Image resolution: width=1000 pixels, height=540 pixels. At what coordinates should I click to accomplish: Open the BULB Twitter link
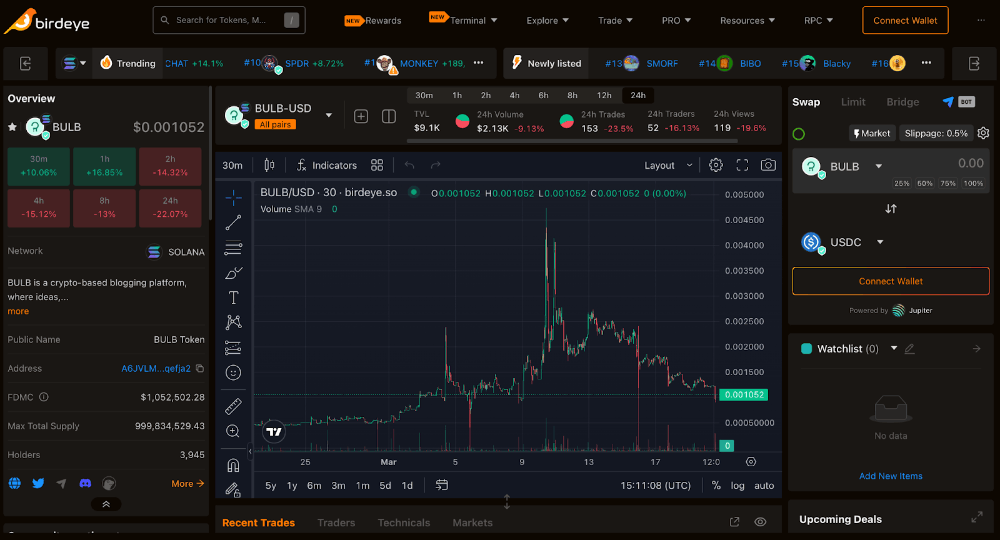click(x=38, y=483)
